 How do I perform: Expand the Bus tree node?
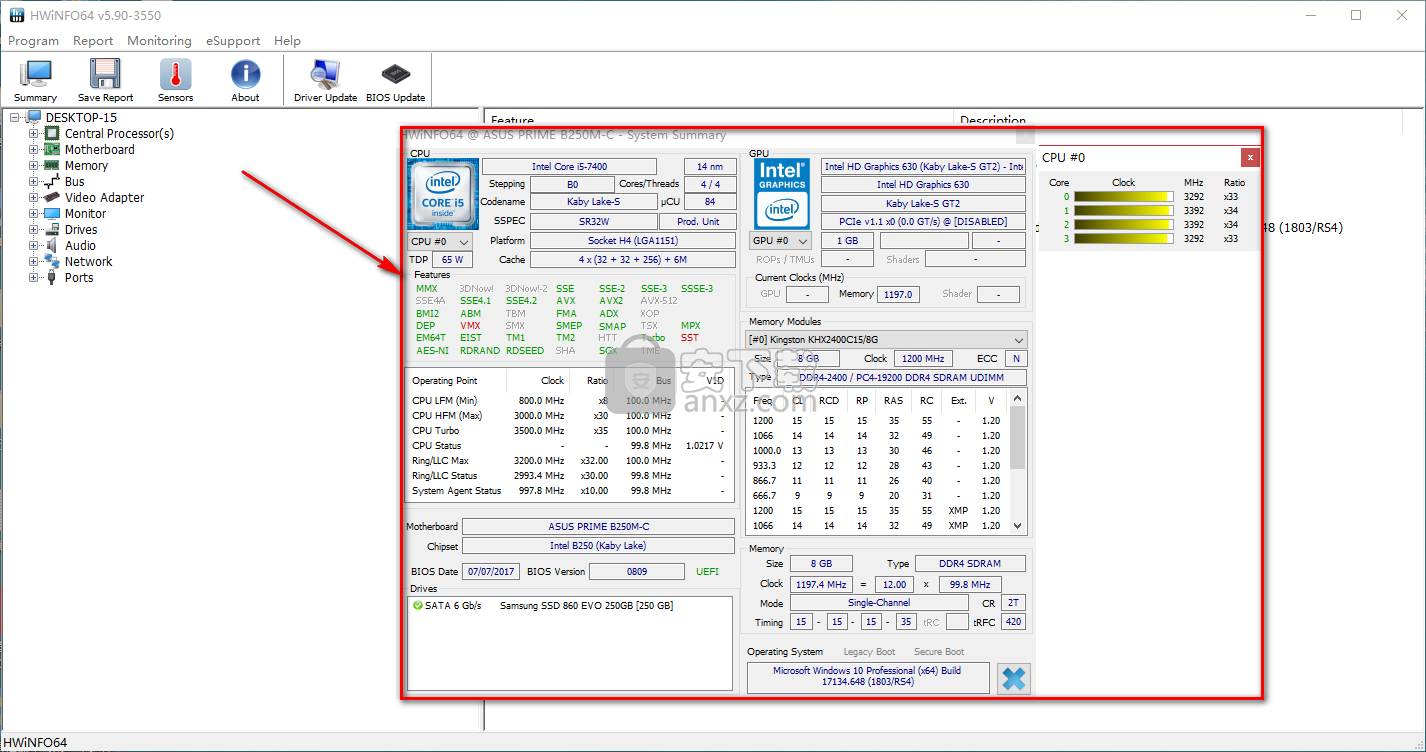coord(34,181)
